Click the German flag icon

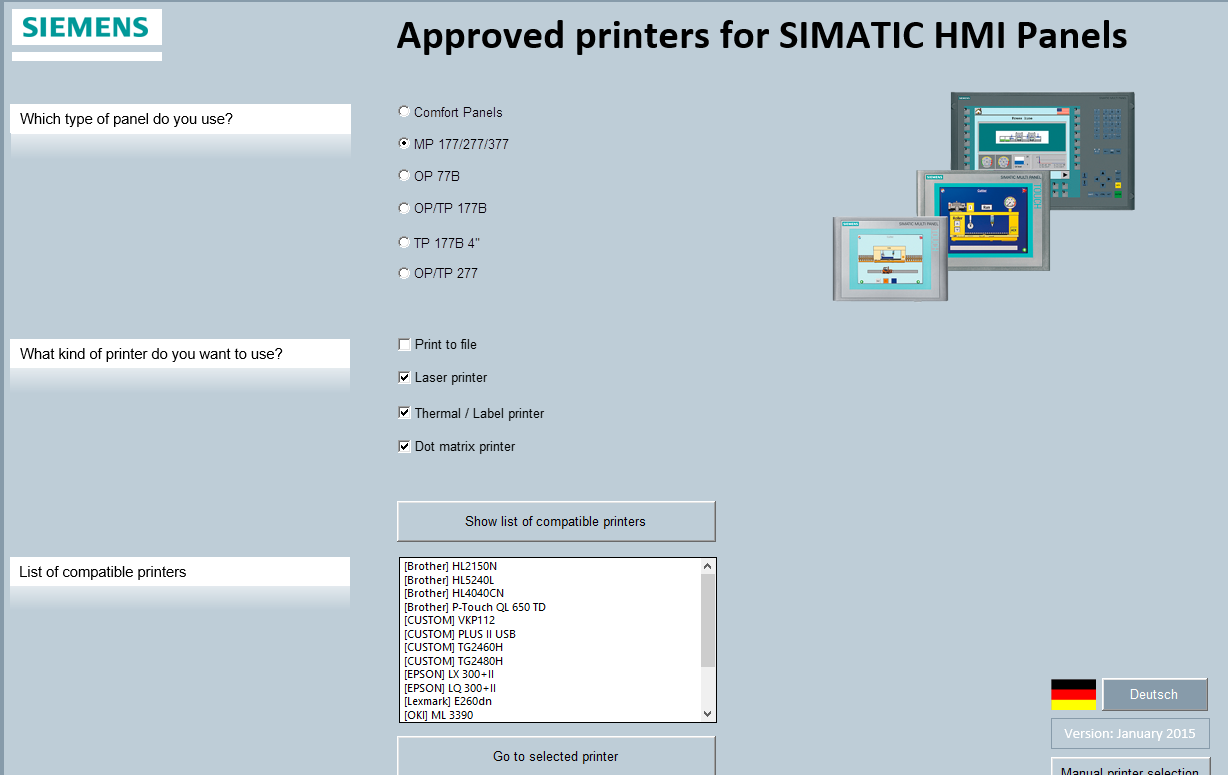(x=1073, y=694)
